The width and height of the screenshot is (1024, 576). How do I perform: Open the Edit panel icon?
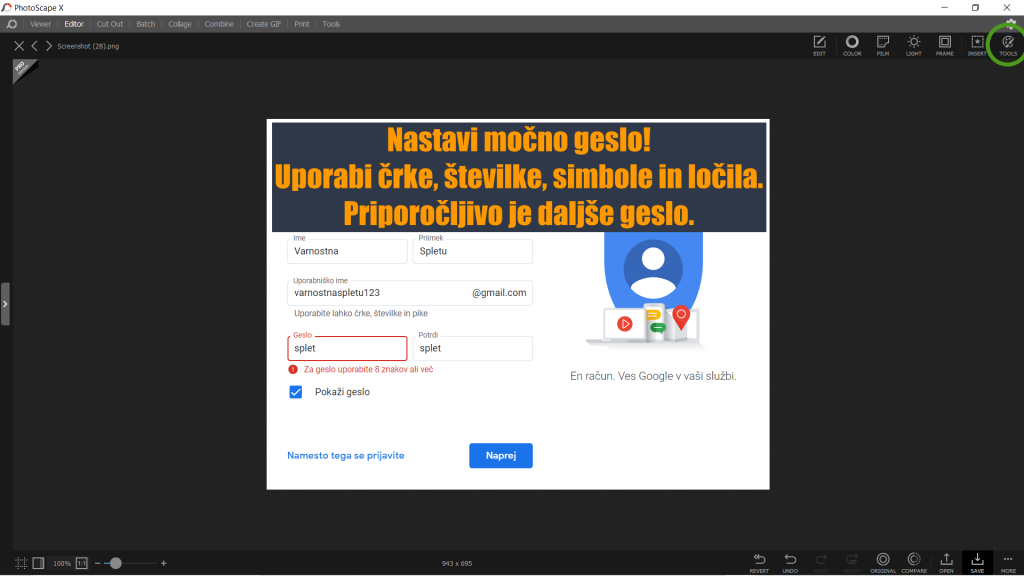pyautogui.click(x=819, y=45)
